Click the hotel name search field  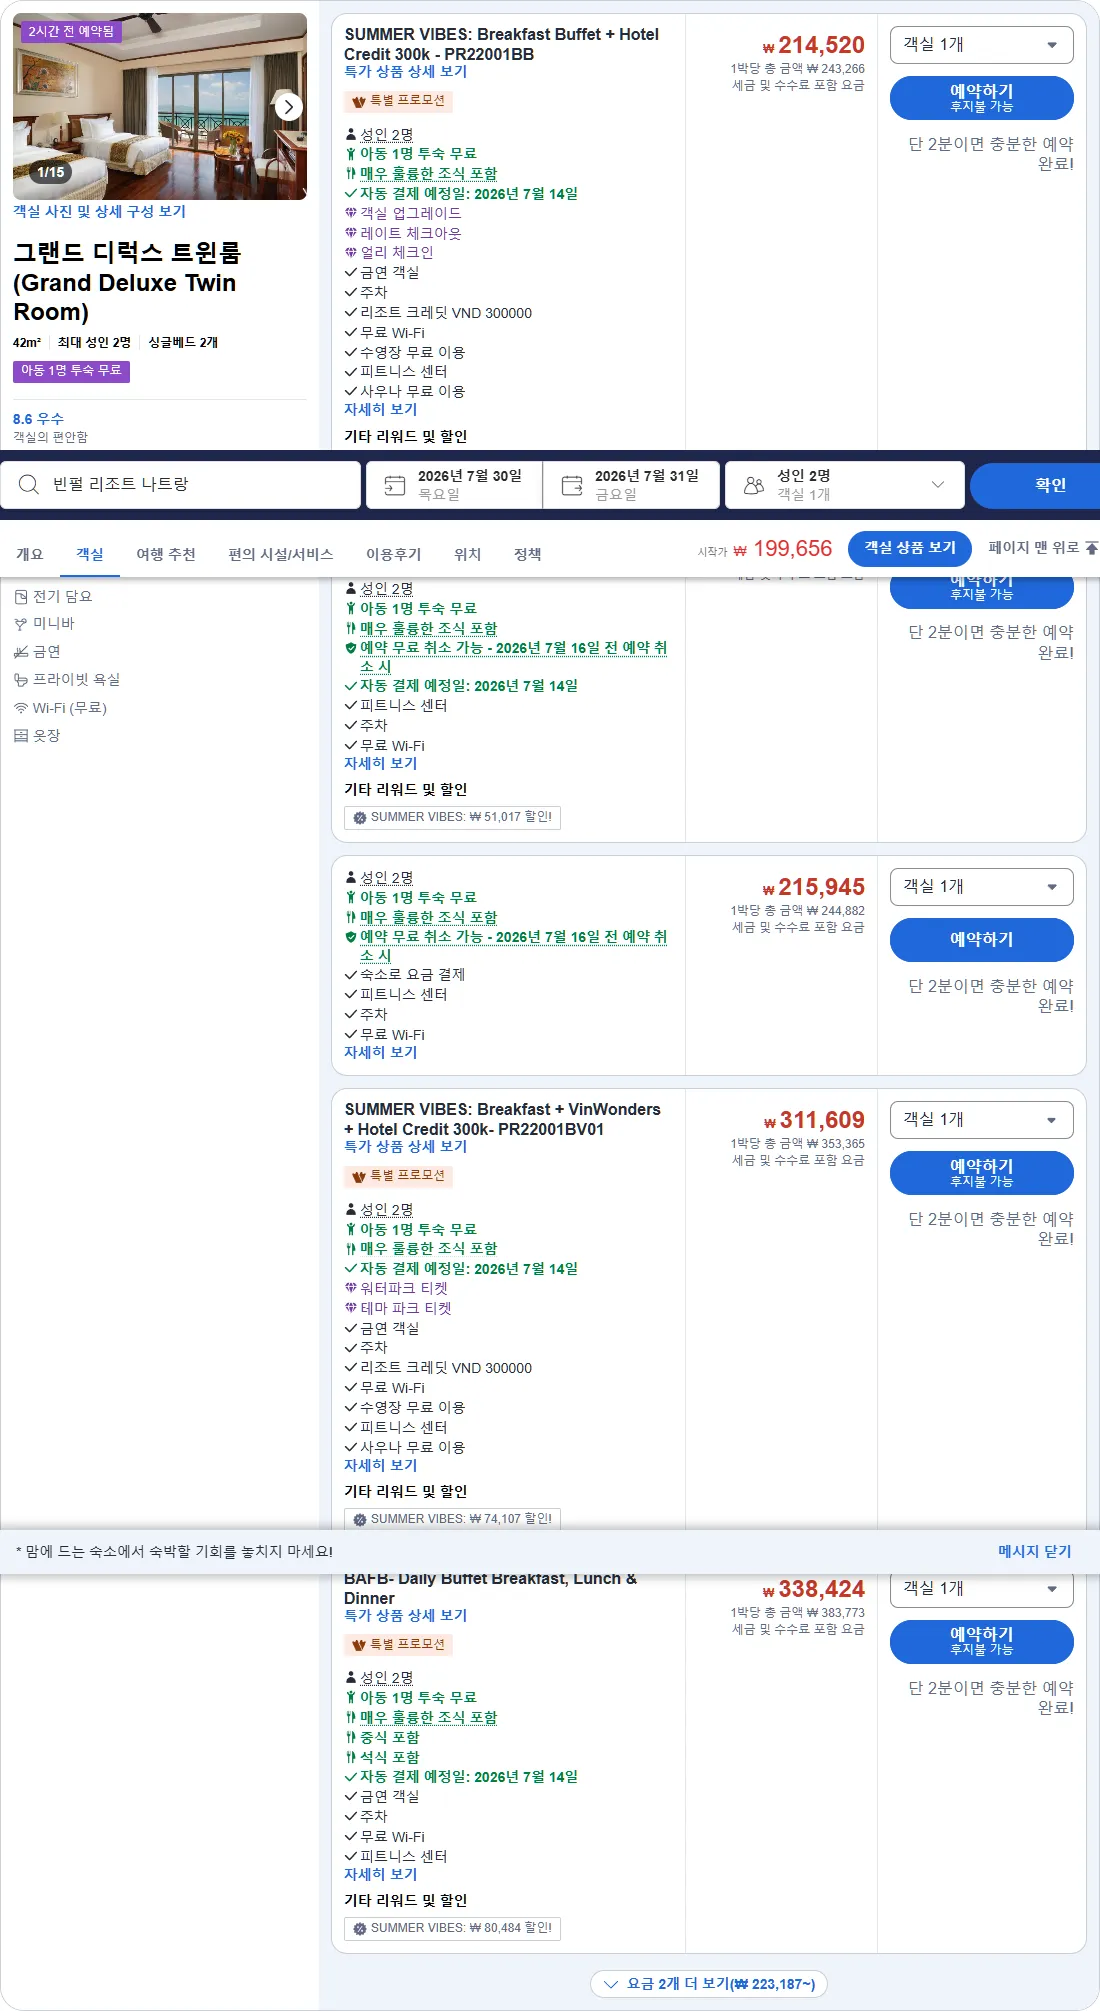[181, 485]
